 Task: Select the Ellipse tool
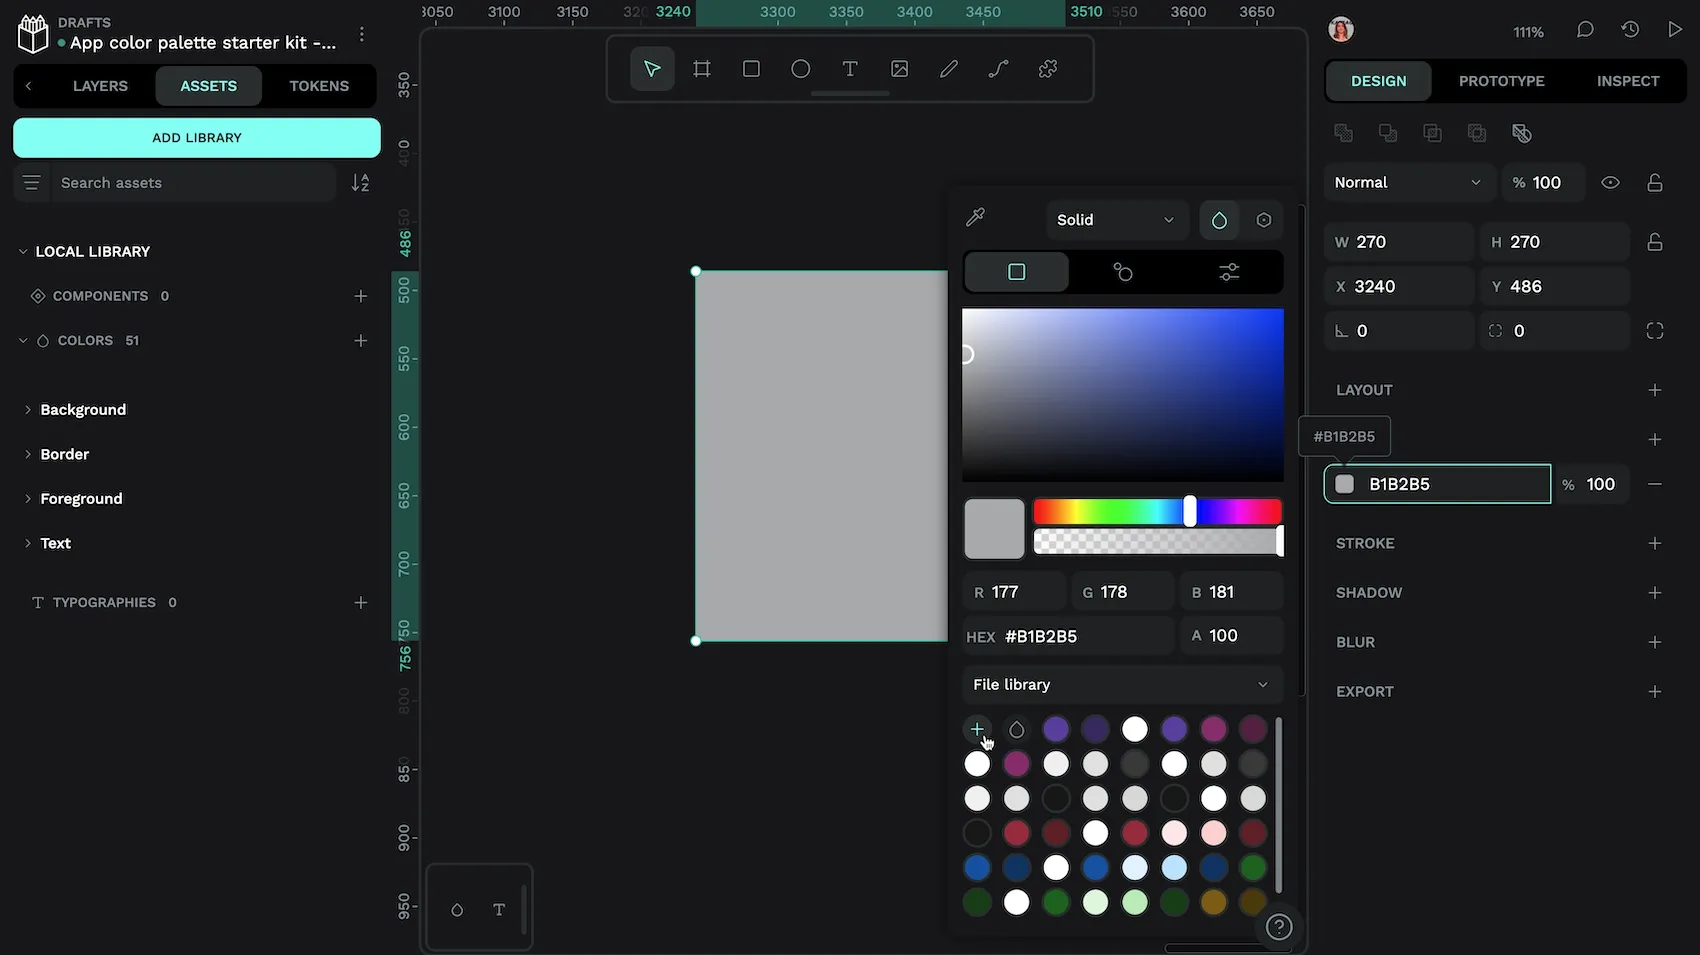(x=800, y=68)
